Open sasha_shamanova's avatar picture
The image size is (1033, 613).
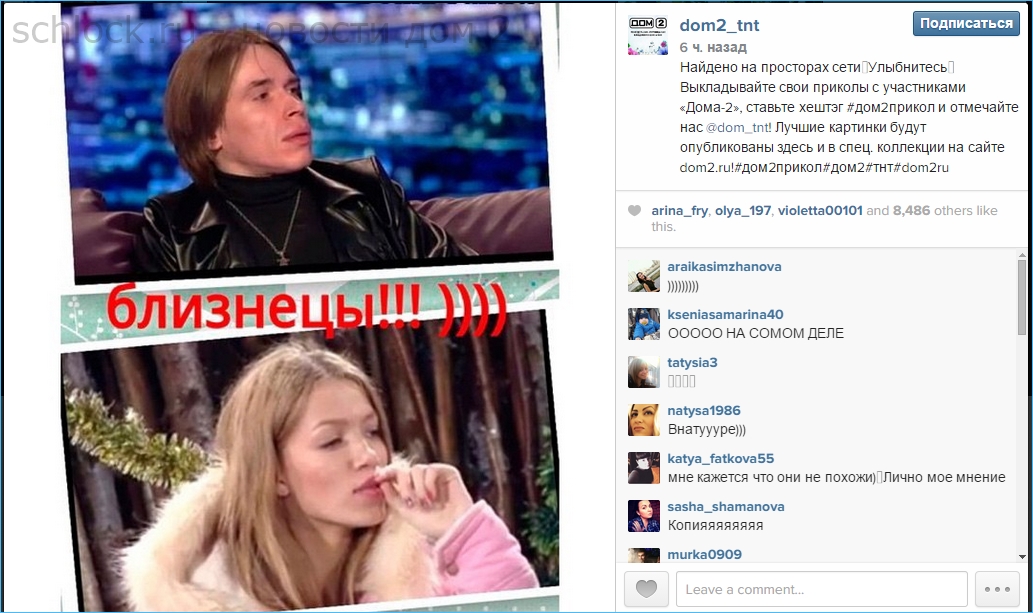pos(644,516)
